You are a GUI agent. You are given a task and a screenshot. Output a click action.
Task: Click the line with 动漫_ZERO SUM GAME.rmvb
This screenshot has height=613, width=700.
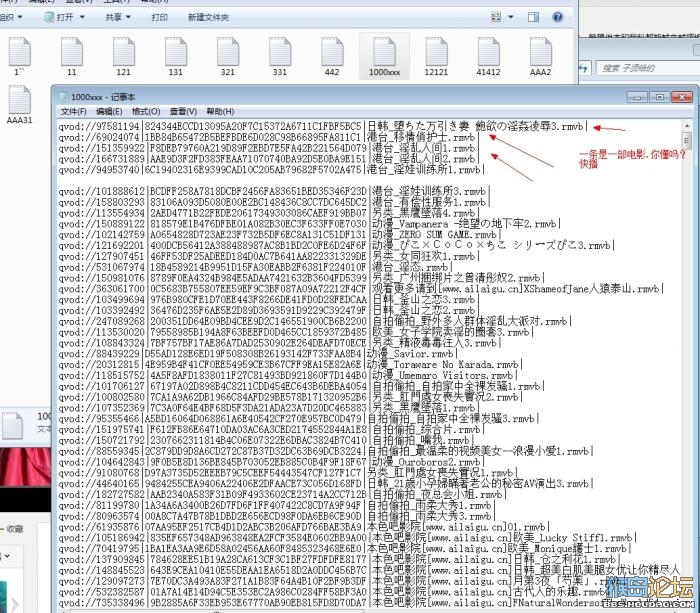[x=280, y=234]
